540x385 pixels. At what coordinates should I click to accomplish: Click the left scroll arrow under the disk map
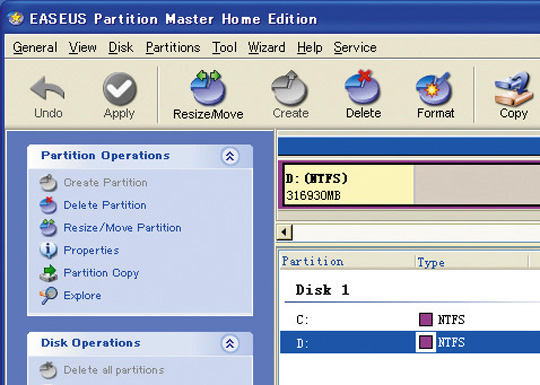(x=284, y=232)
